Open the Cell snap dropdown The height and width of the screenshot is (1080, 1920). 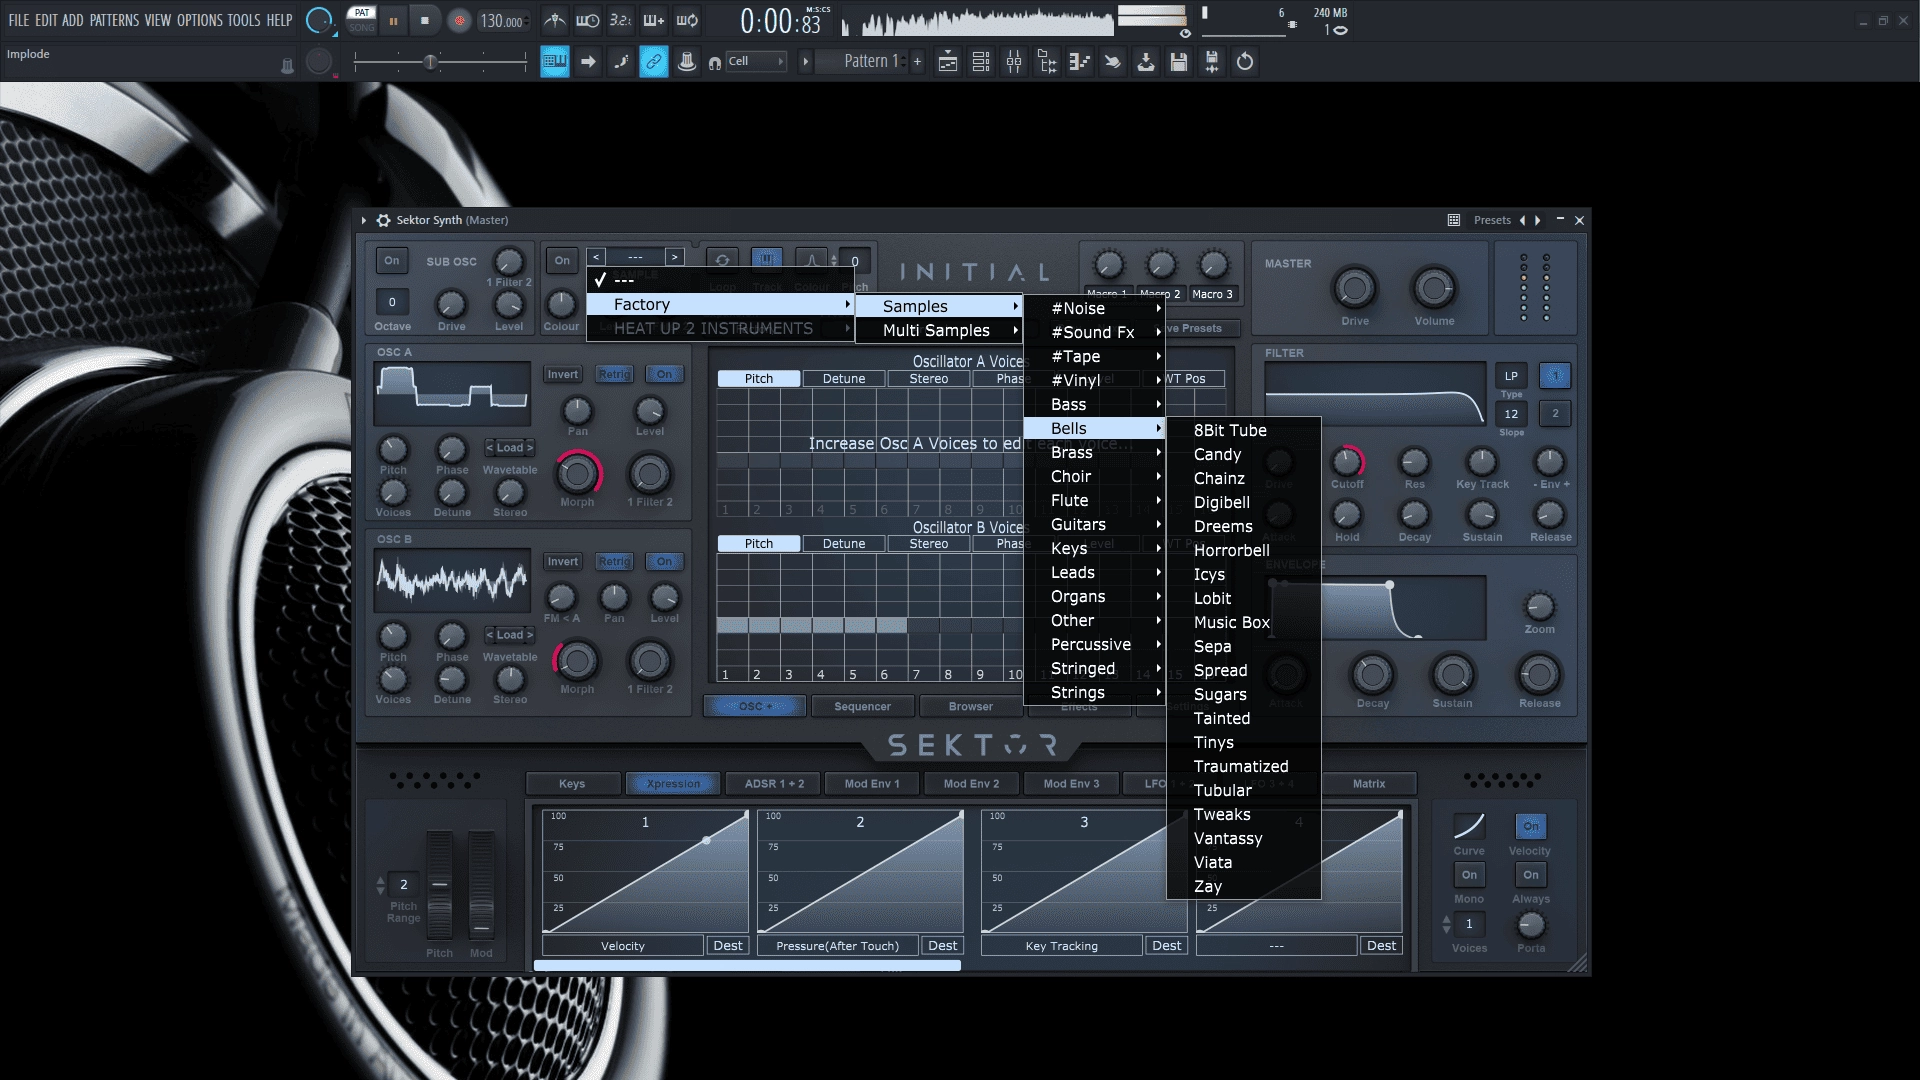(756, 62)
